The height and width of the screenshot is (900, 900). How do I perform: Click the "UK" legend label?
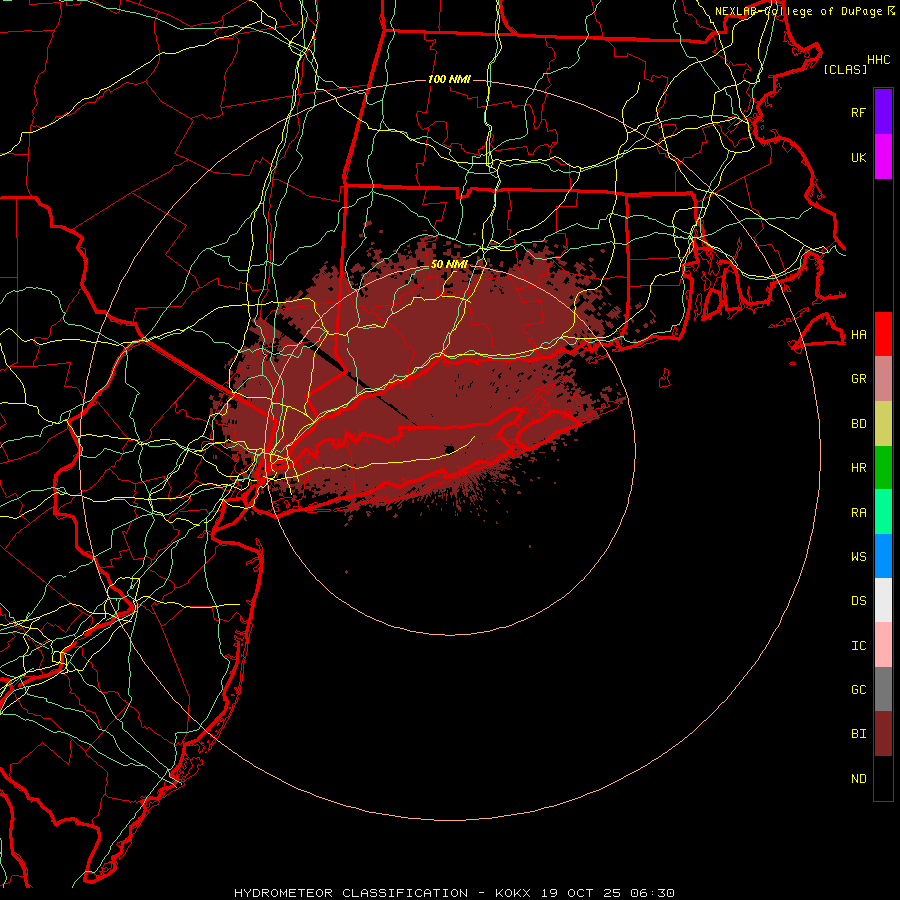click(858, 157)
